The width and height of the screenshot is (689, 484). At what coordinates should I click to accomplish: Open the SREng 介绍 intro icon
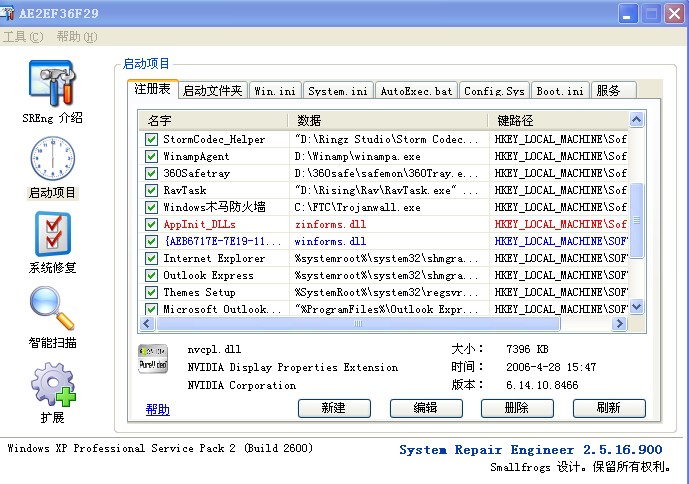coord(53,83)
